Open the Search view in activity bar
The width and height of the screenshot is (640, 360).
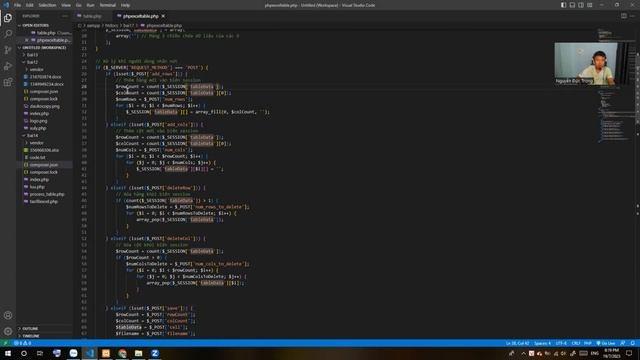(8, 34)
